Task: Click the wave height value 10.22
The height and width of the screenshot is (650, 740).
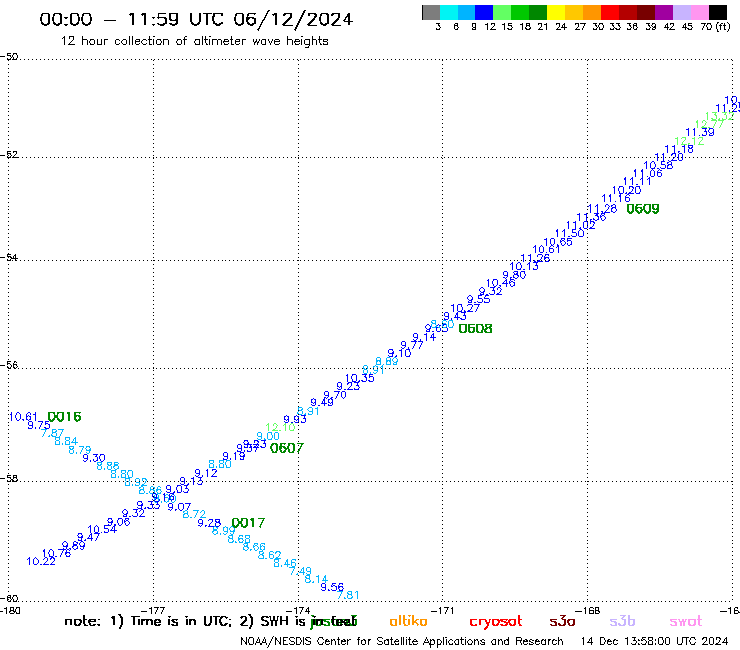Action: coord(41,561)
